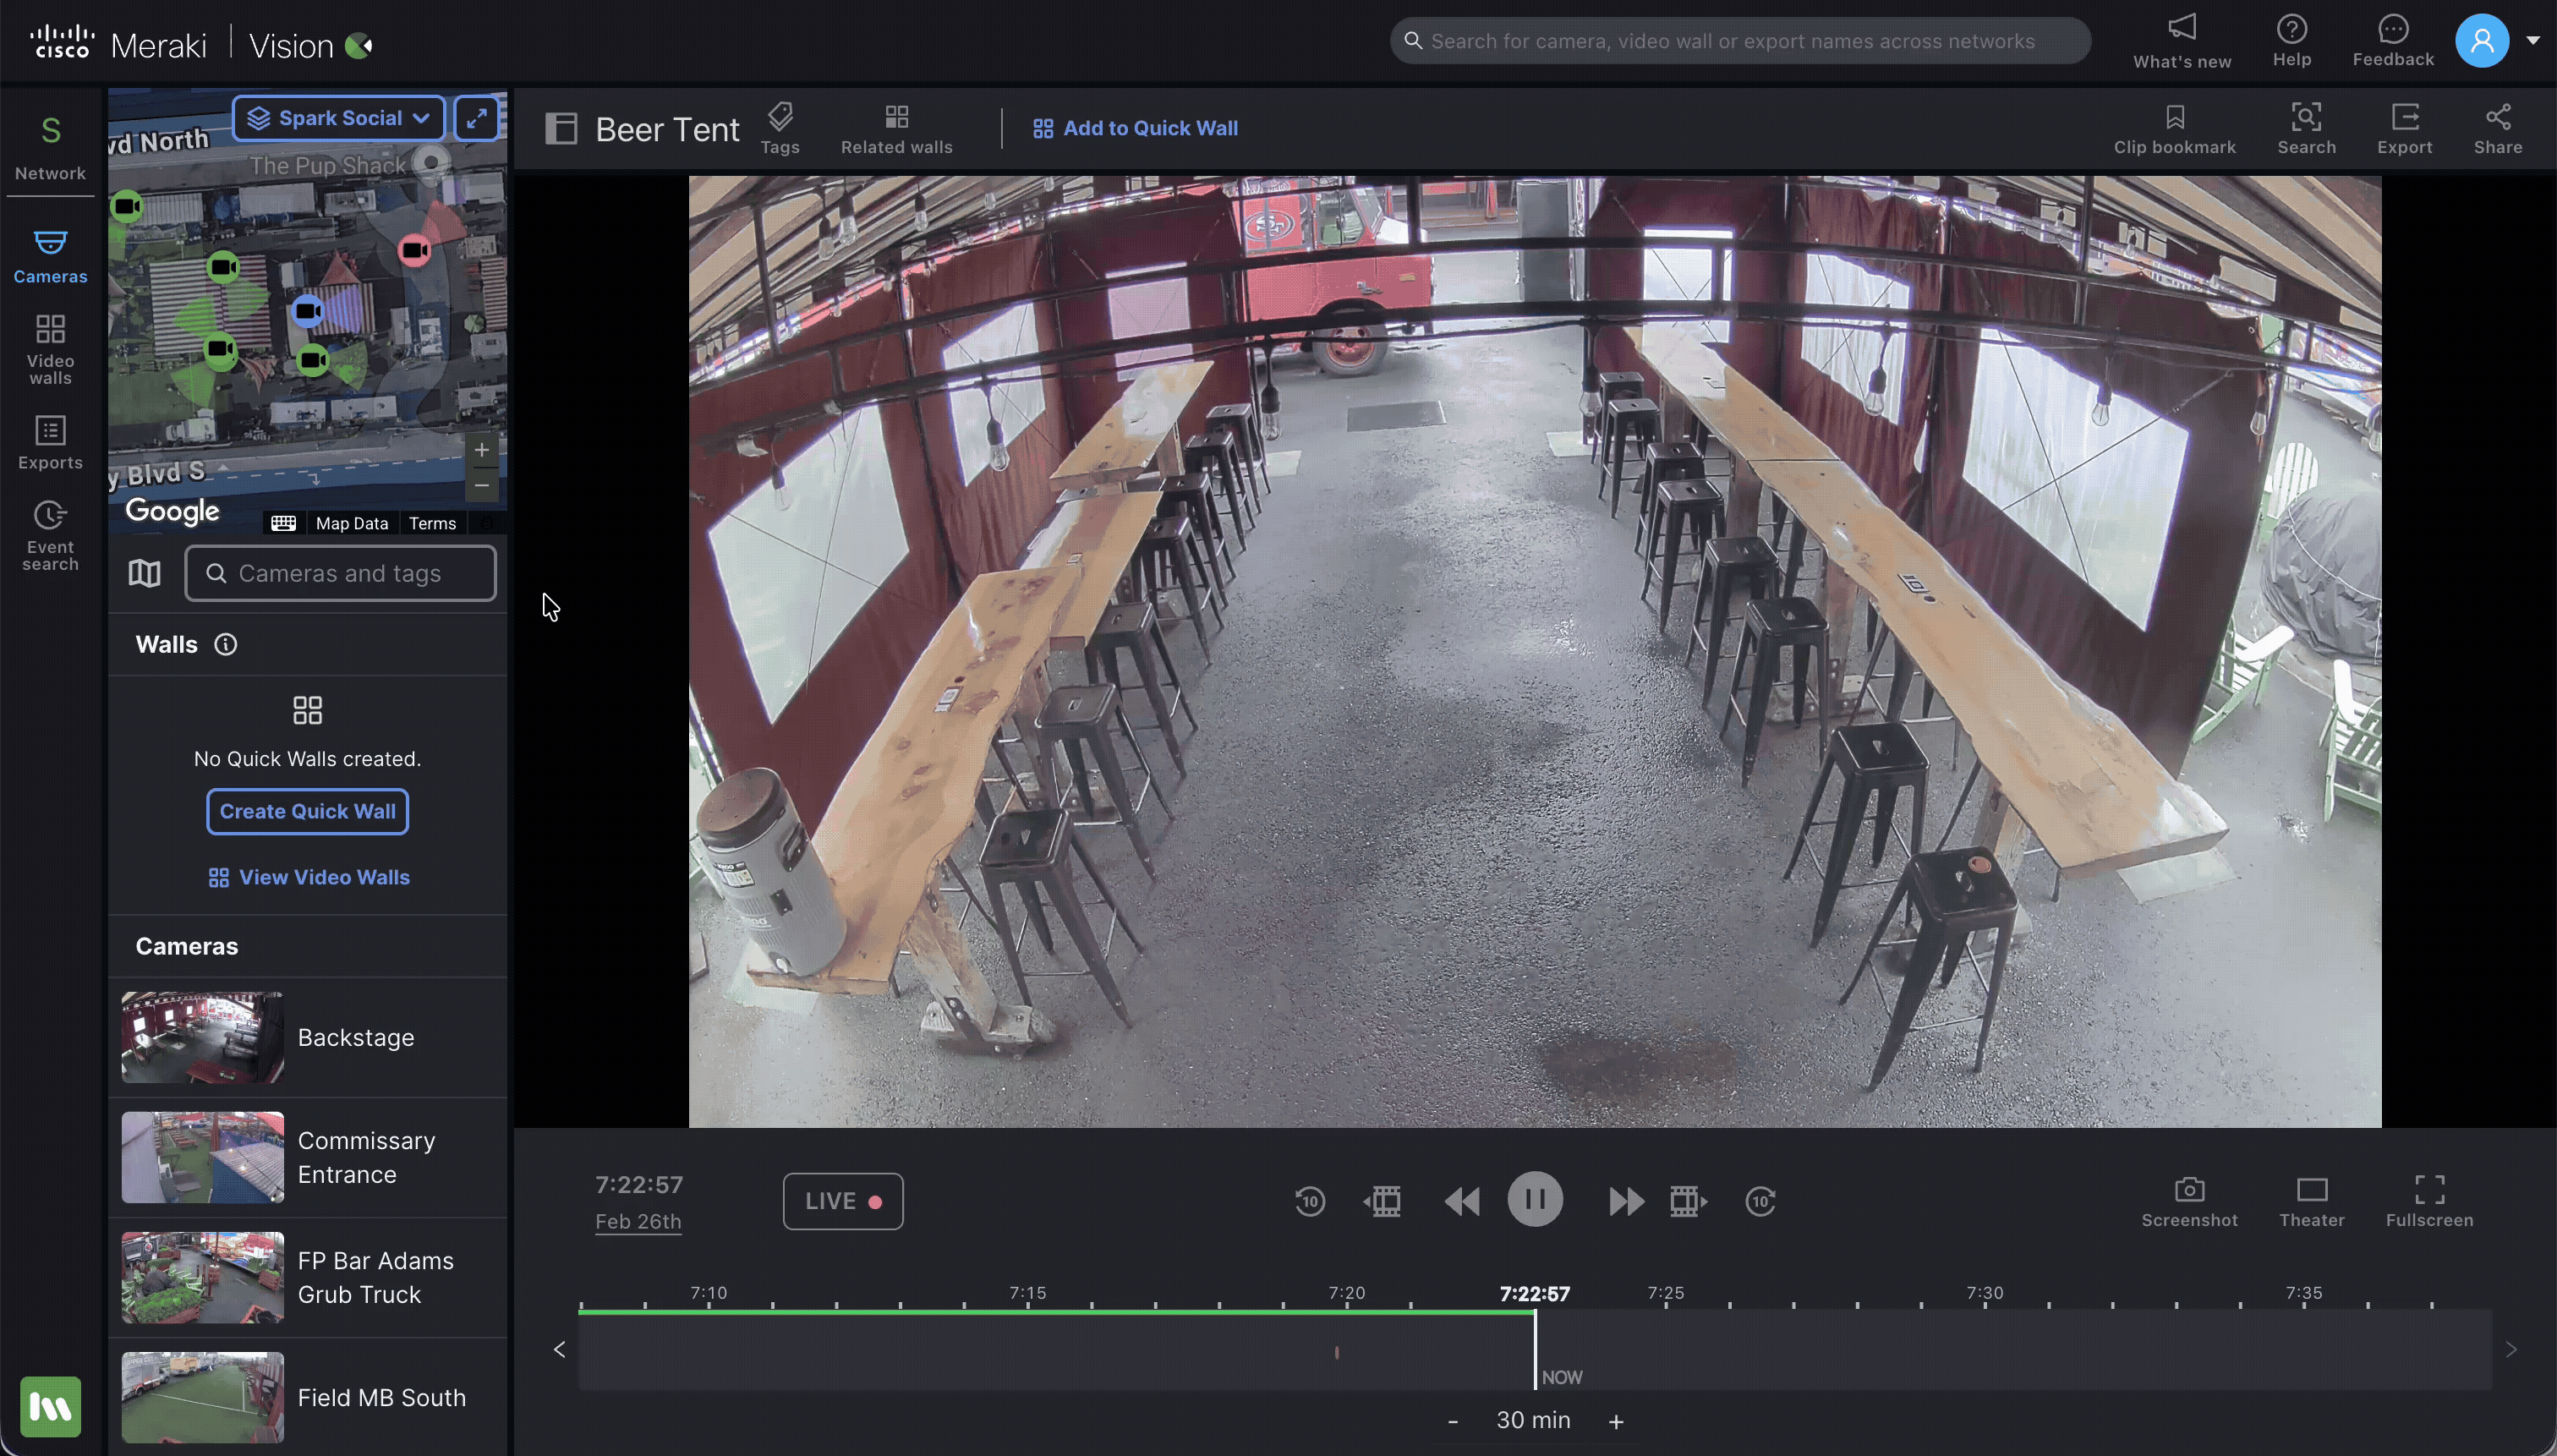Screen dimensions: 2557x1456
Task: Open the Event search panel
Action: 49,535
